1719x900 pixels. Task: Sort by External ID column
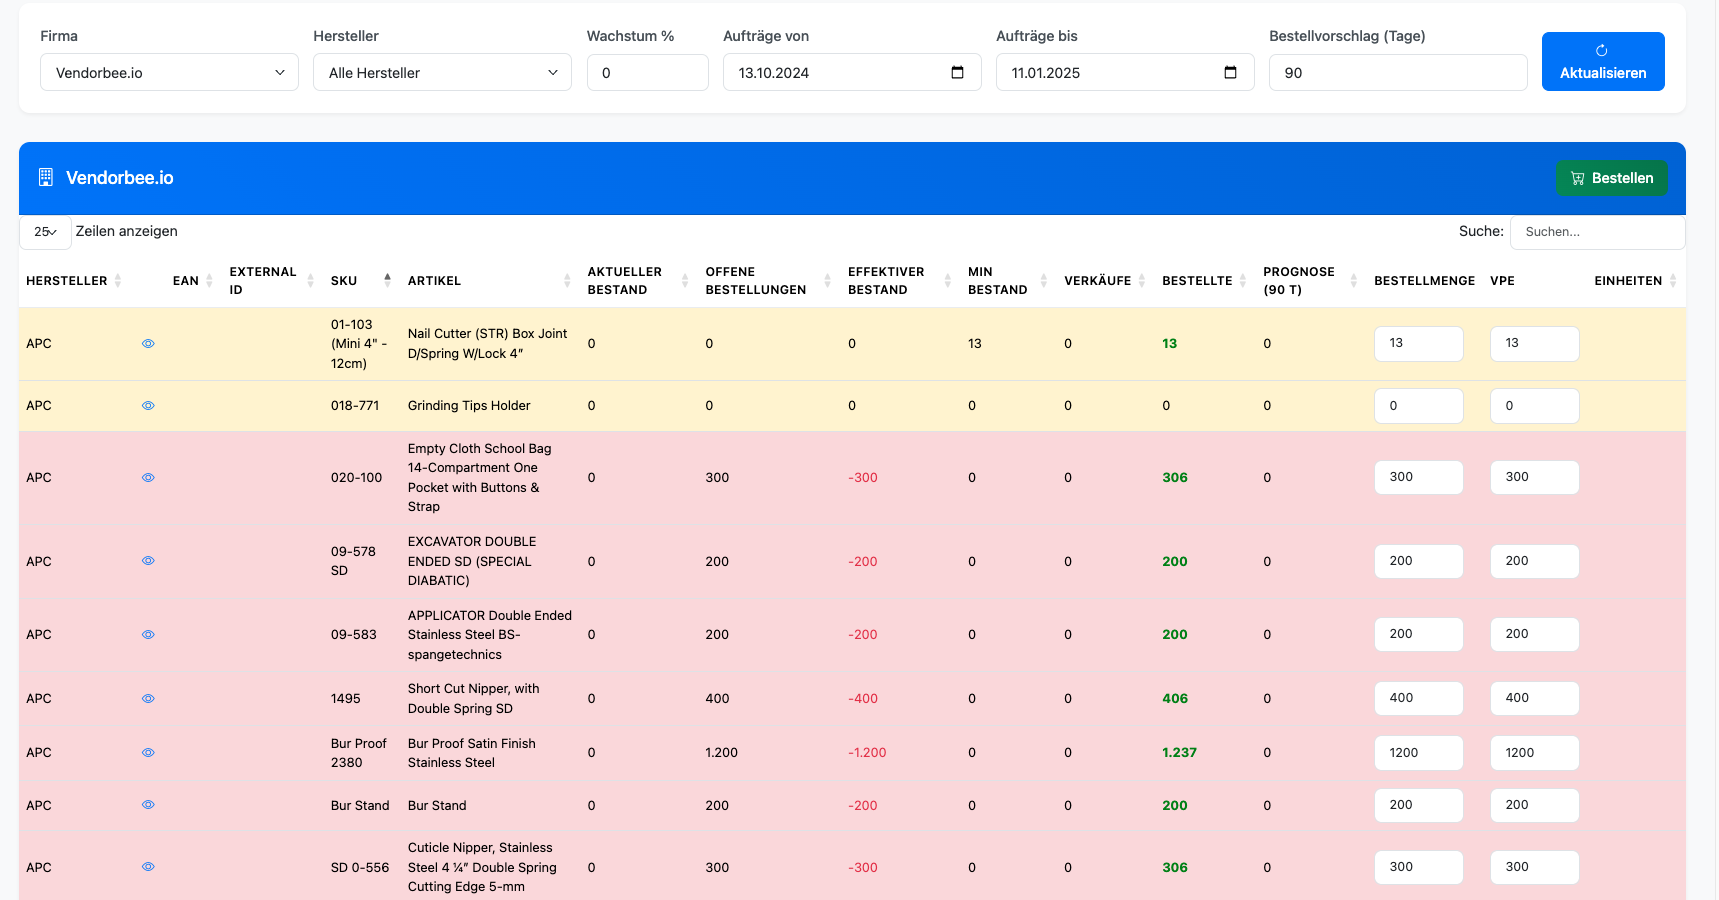click(x=310, y=281)
